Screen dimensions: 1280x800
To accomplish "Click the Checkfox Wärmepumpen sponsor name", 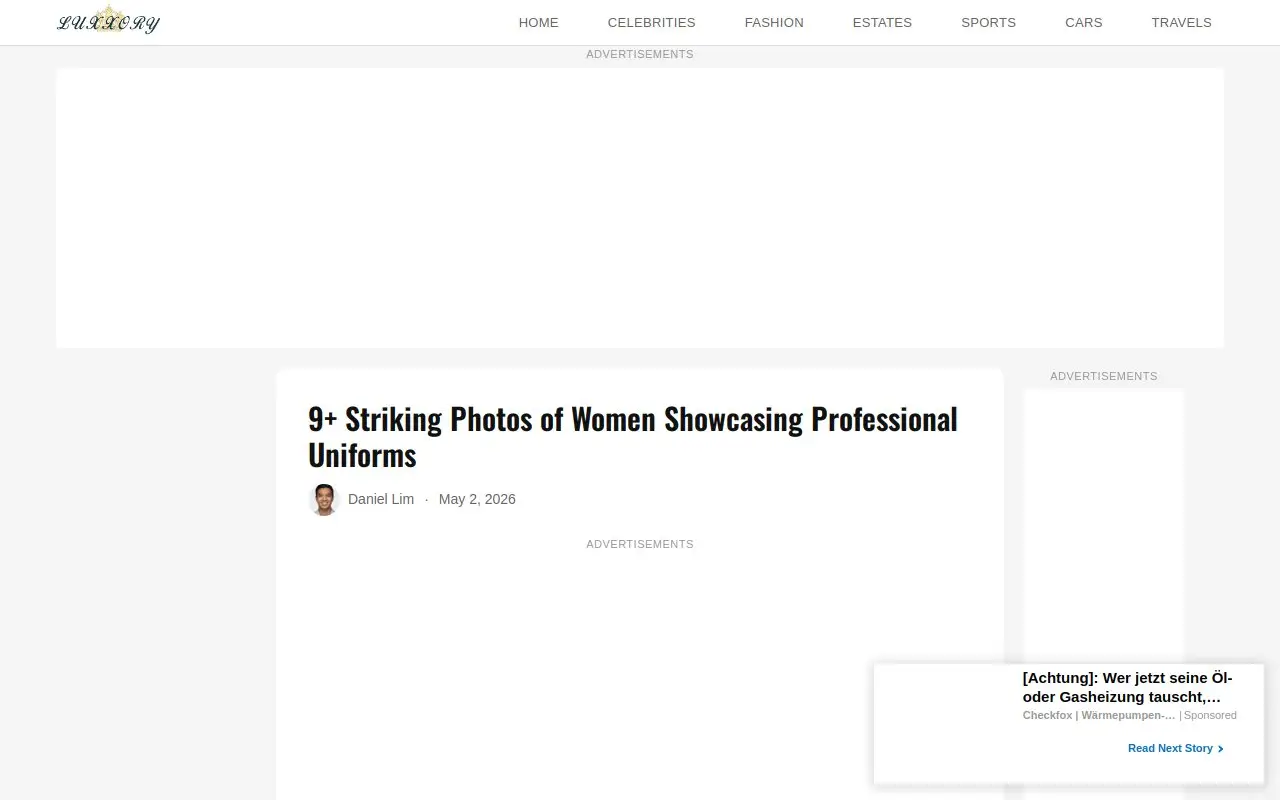I will tap(1099, 715).
